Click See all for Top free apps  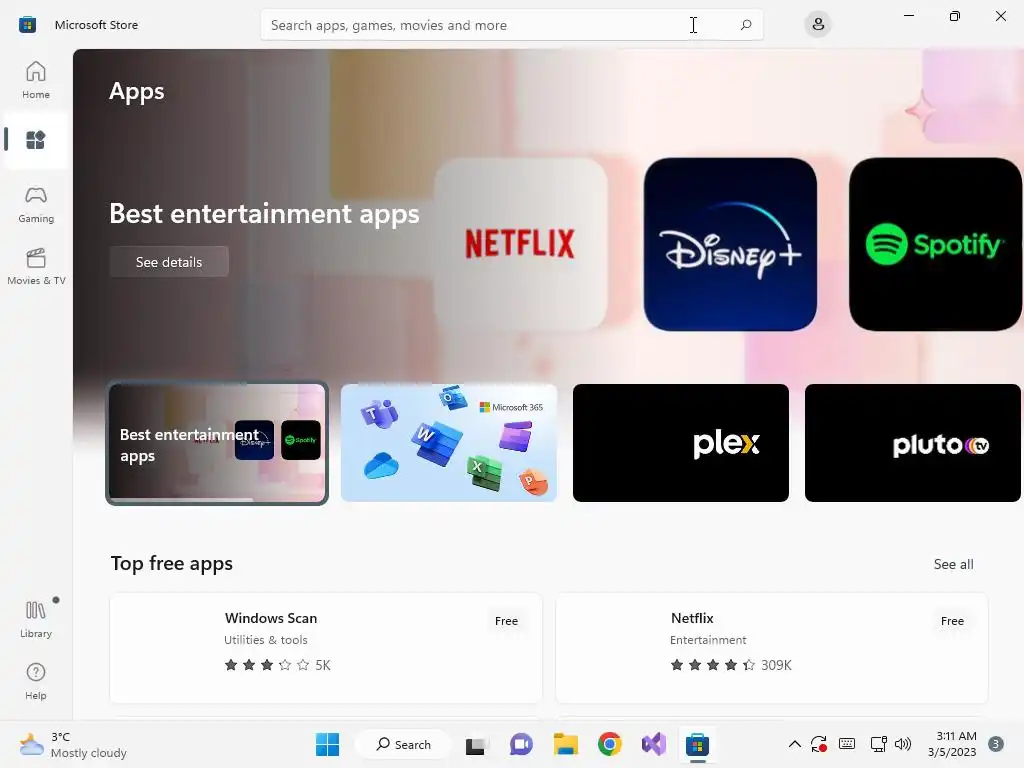(953, 564)
